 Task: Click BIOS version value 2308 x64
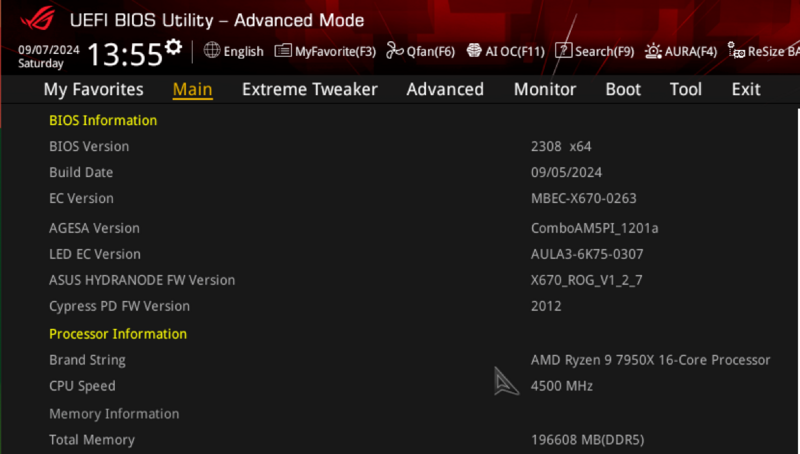point(561,146)
